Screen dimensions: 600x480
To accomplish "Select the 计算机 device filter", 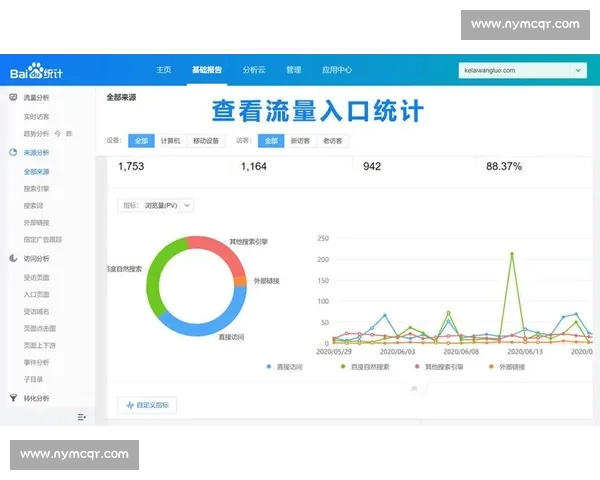I will [170, 141].
